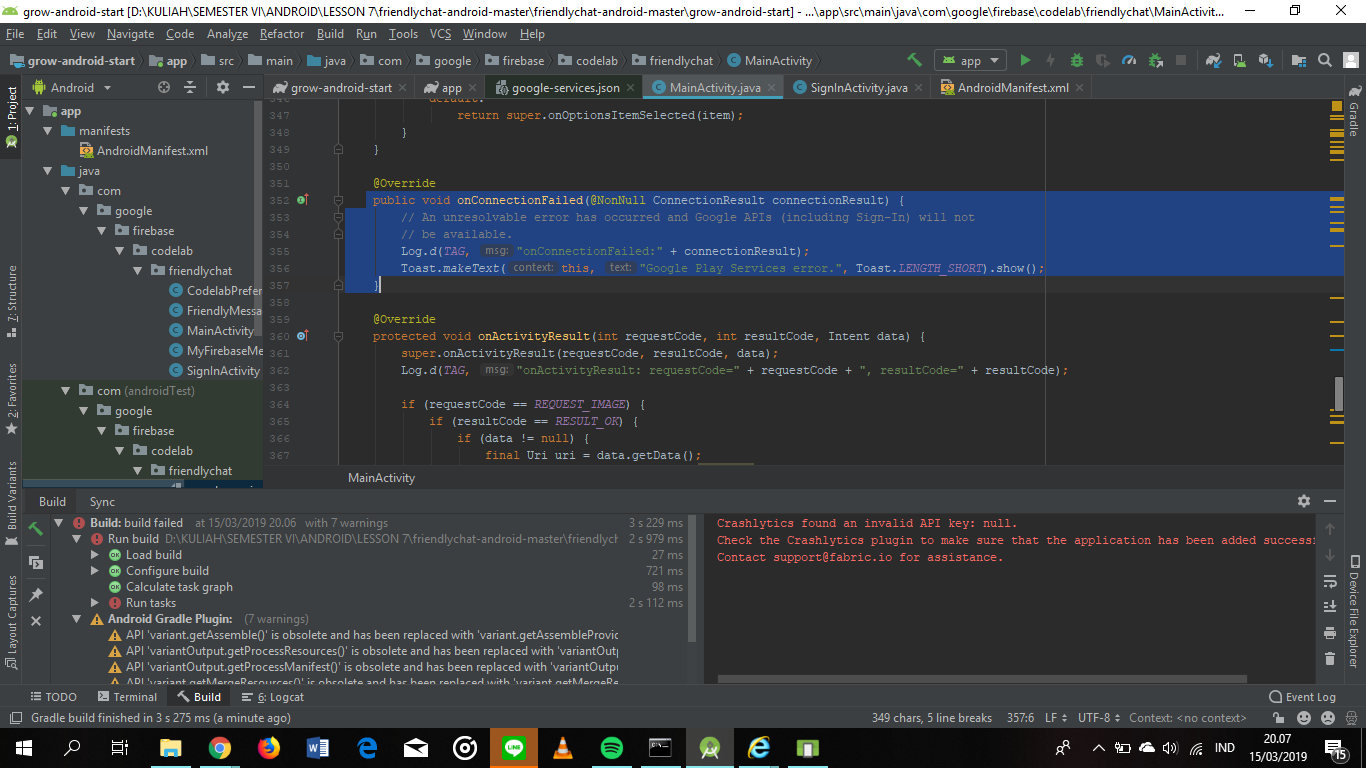Toggle read-only lock icon in status bar
The image size is (1366, 768).
[x=1281, y=718]
